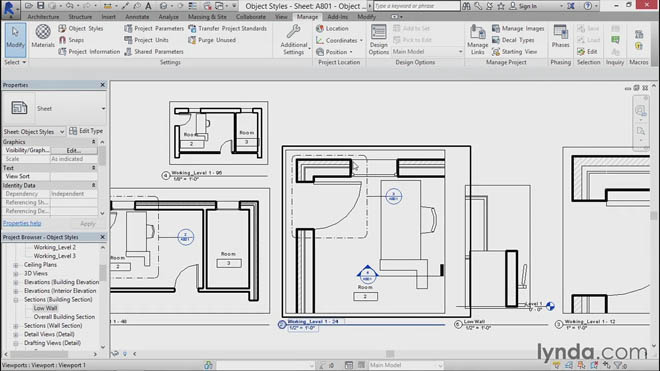Open the Materials tool
The height and width of the screenshot is (371, 660).
[x=43, y=36]
